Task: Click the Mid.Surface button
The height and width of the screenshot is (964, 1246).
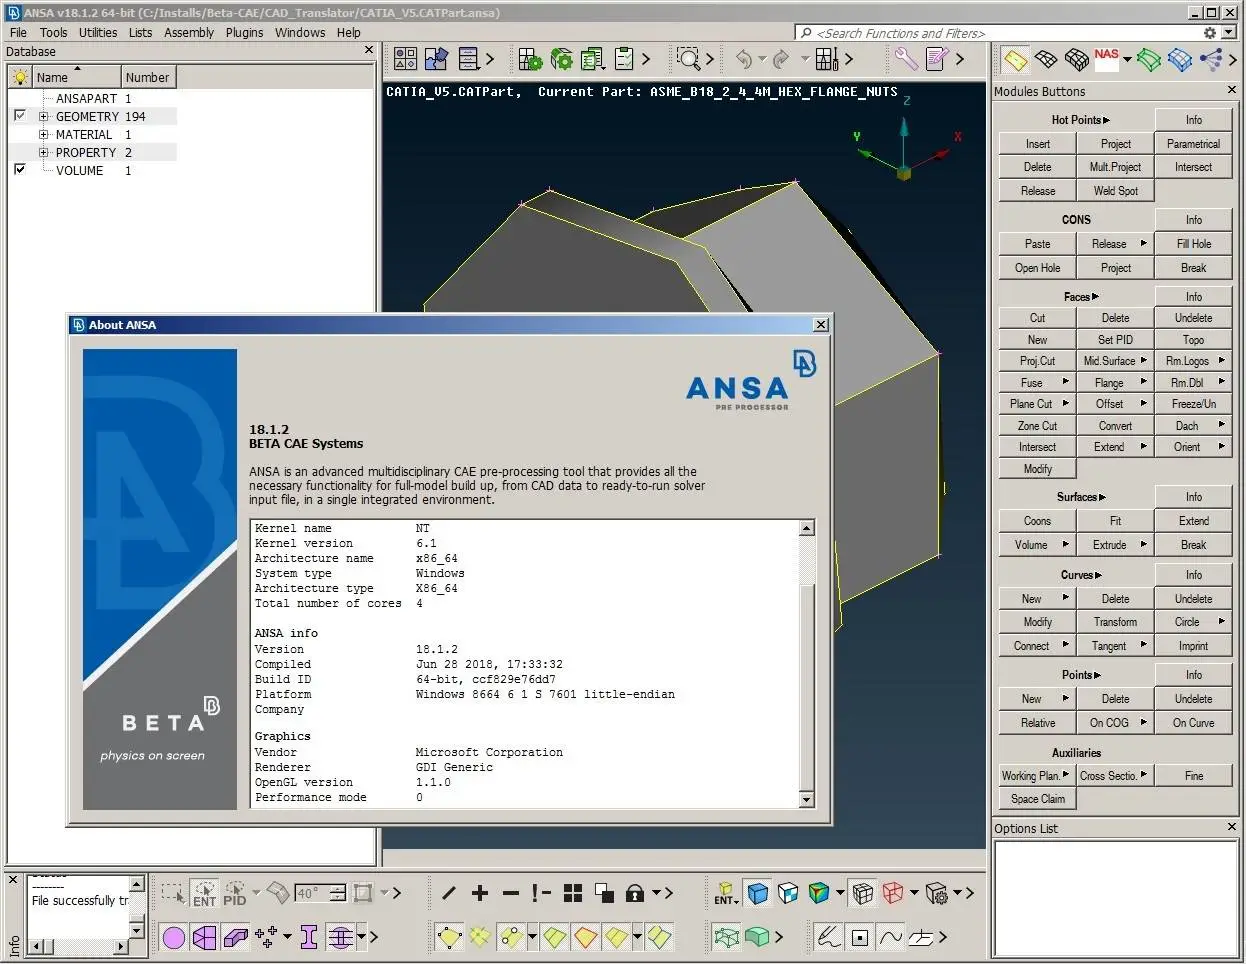Action: [x=1115, y=361]
